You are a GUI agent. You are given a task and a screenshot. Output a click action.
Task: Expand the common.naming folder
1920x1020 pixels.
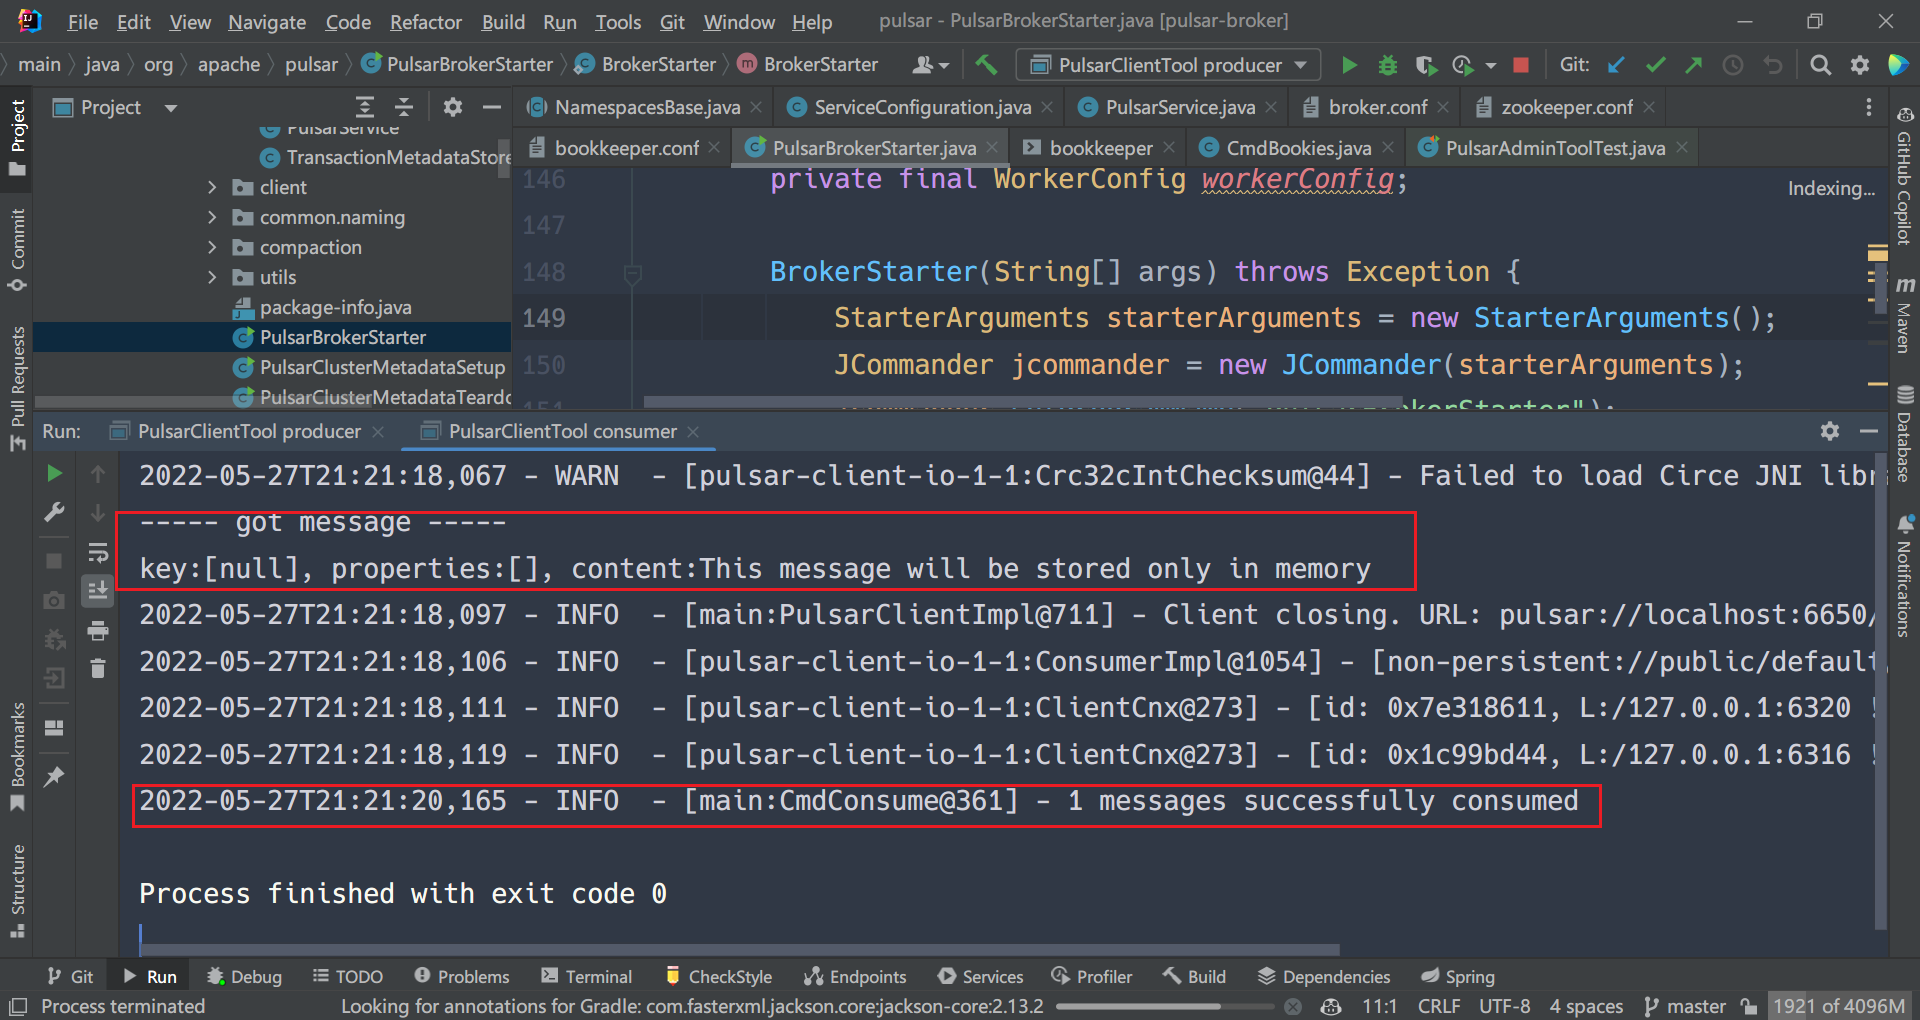pos(212,217)
